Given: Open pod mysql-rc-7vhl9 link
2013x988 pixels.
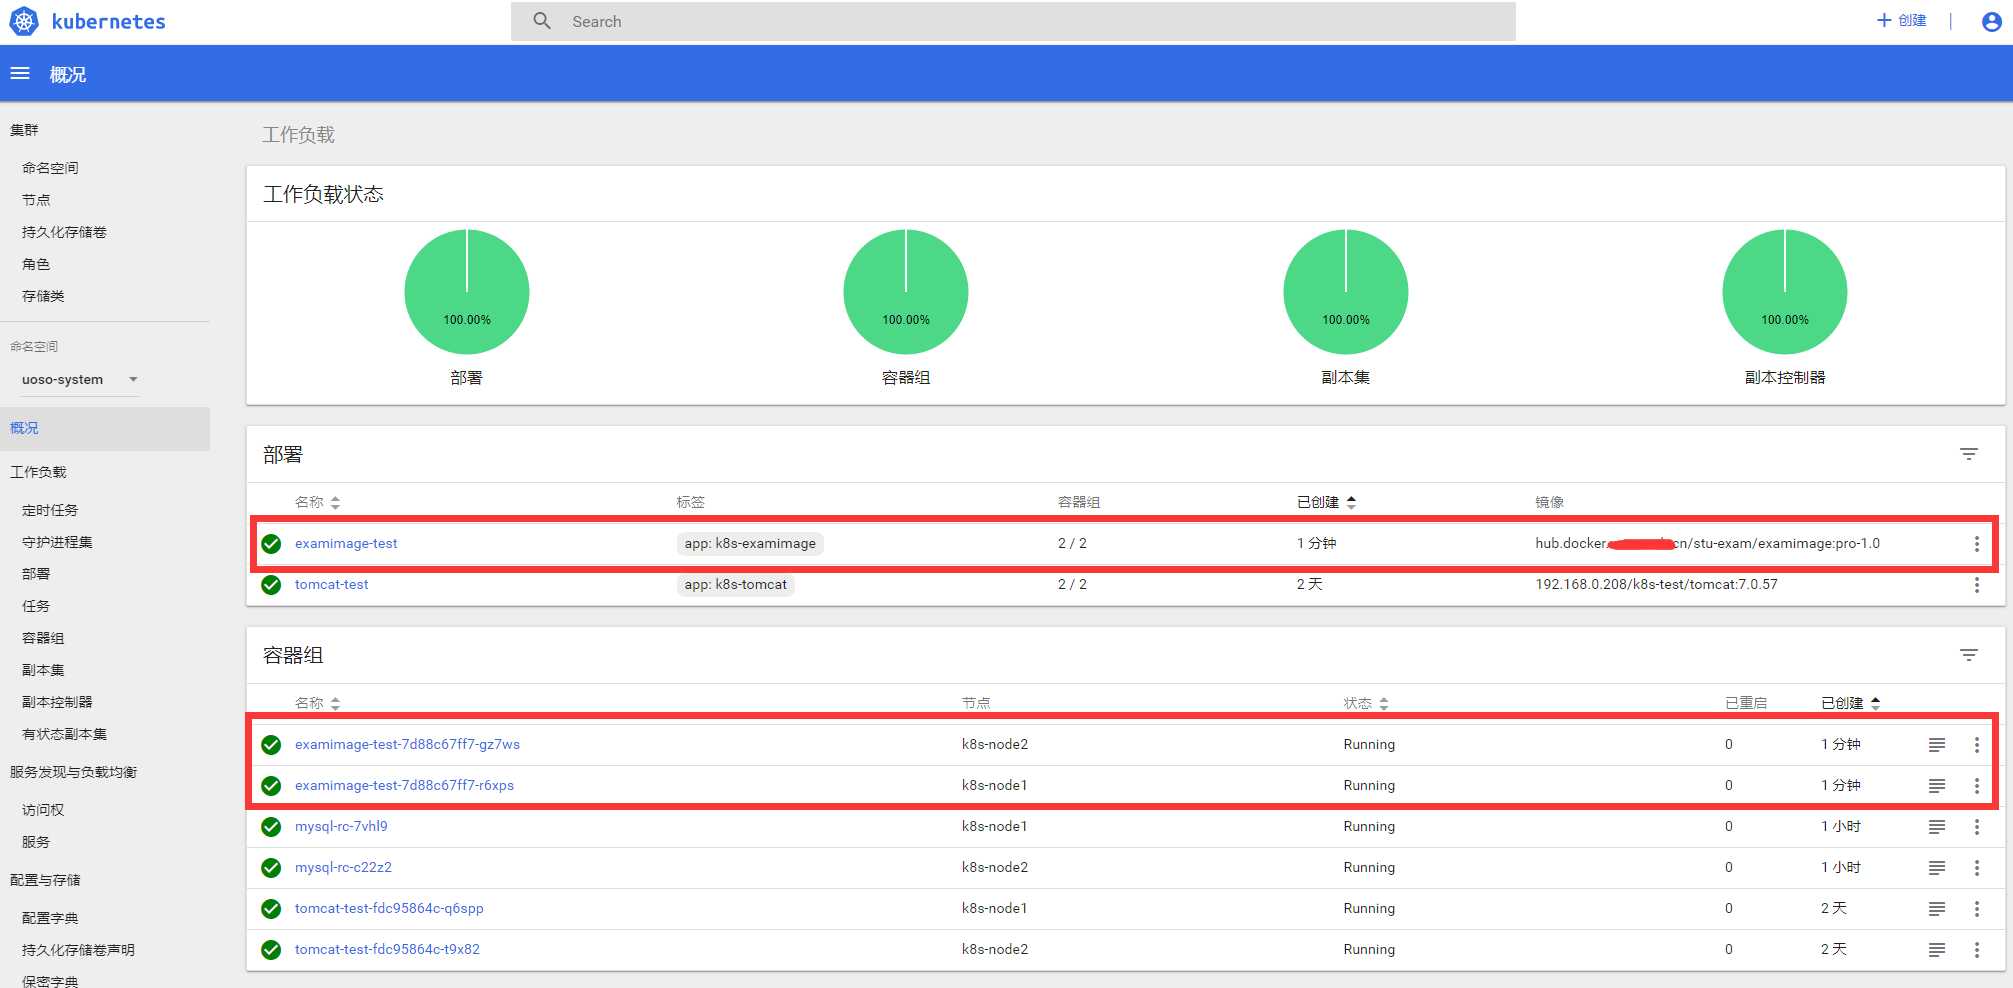Looking at the screenshot, I should pos(341,826).
